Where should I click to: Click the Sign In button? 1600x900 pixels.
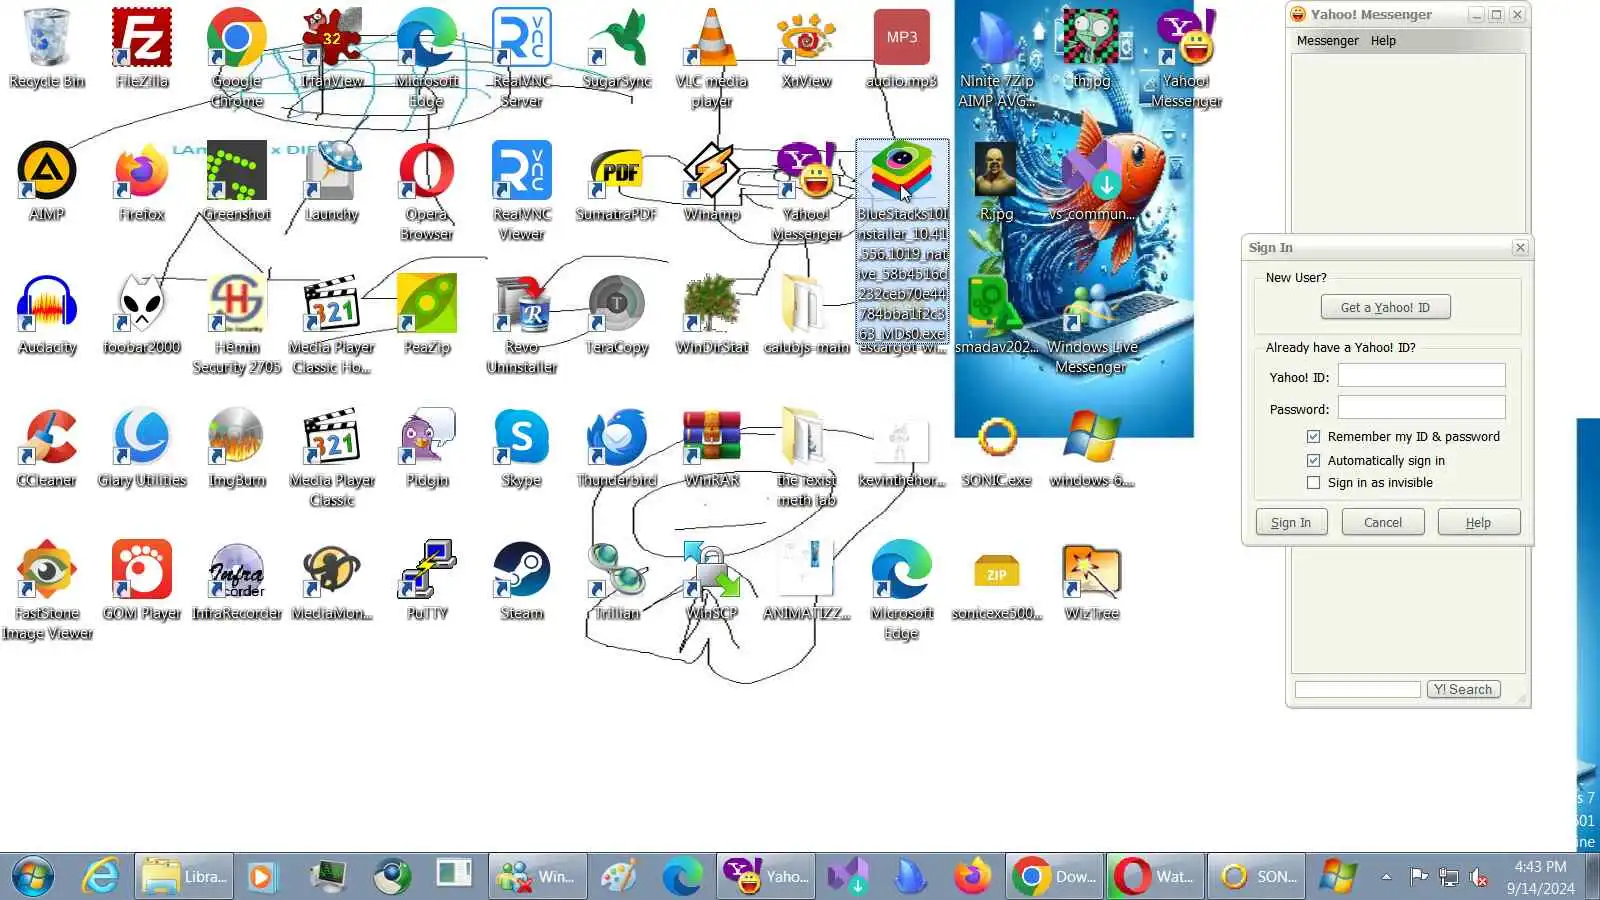pos(1291,523)
